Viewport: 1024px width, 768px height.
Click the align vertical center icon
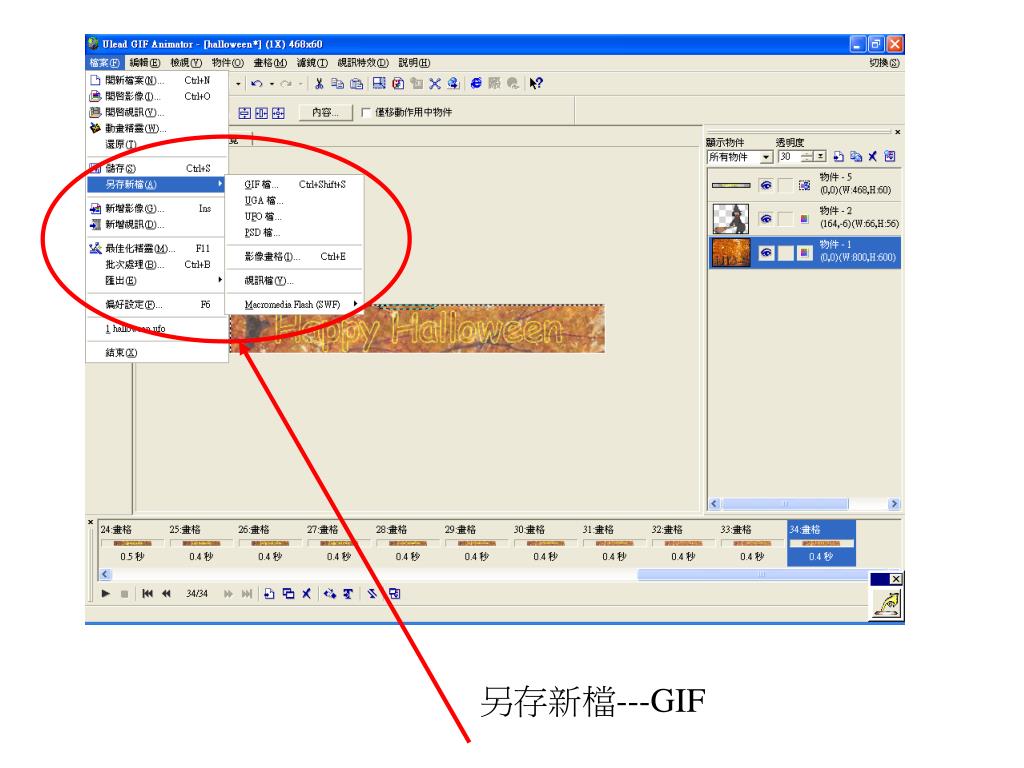click(244, 113)
